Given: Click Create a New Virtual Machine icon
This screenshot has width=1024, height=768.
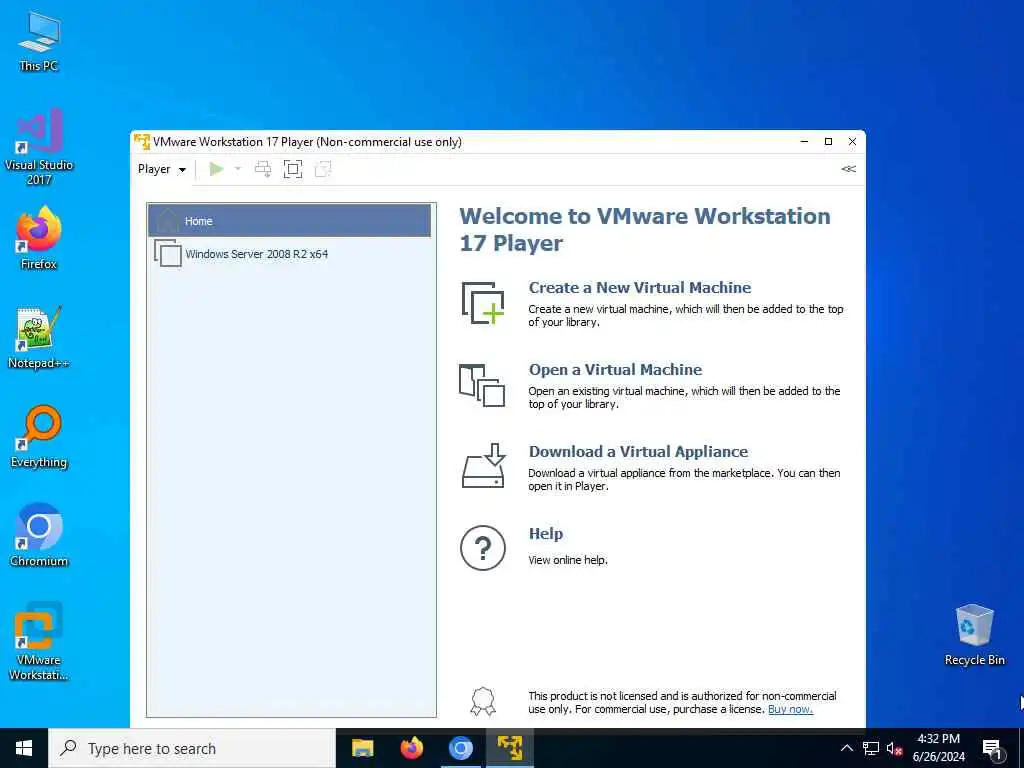Looking at the screenshot, I should (483, 303).
